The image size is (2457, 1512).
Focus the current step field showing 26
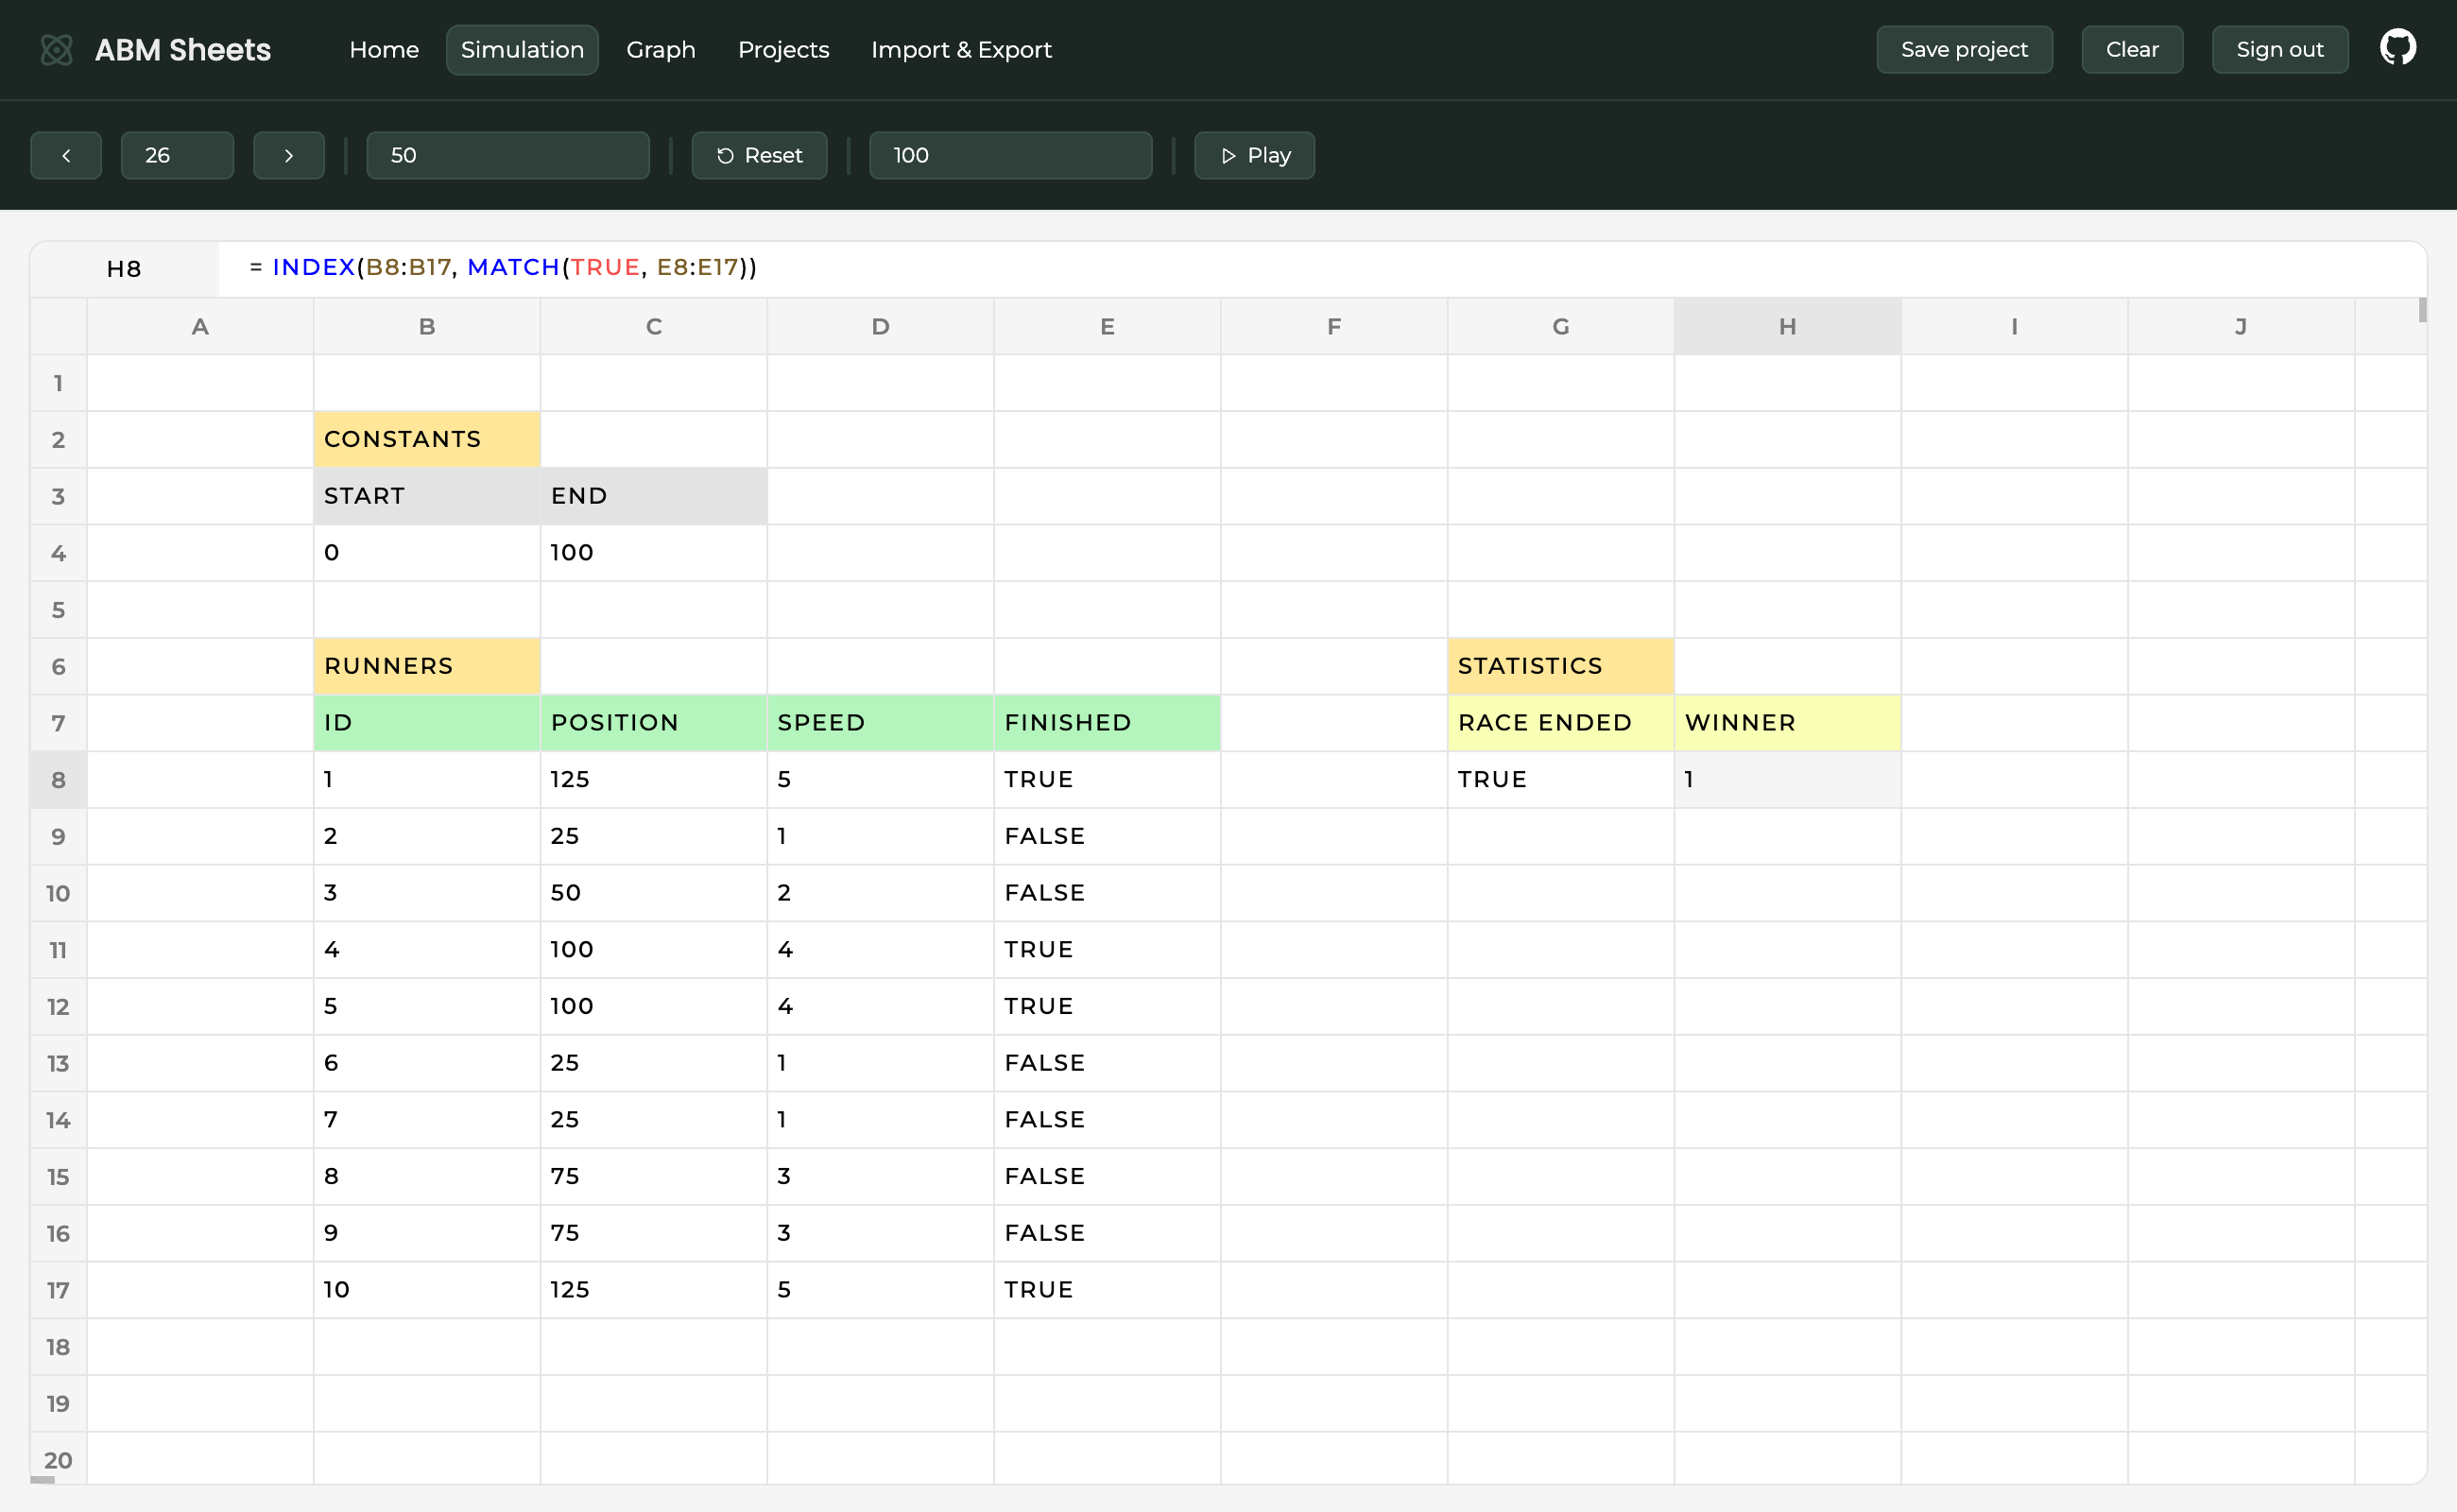click(x=177, y=156)
